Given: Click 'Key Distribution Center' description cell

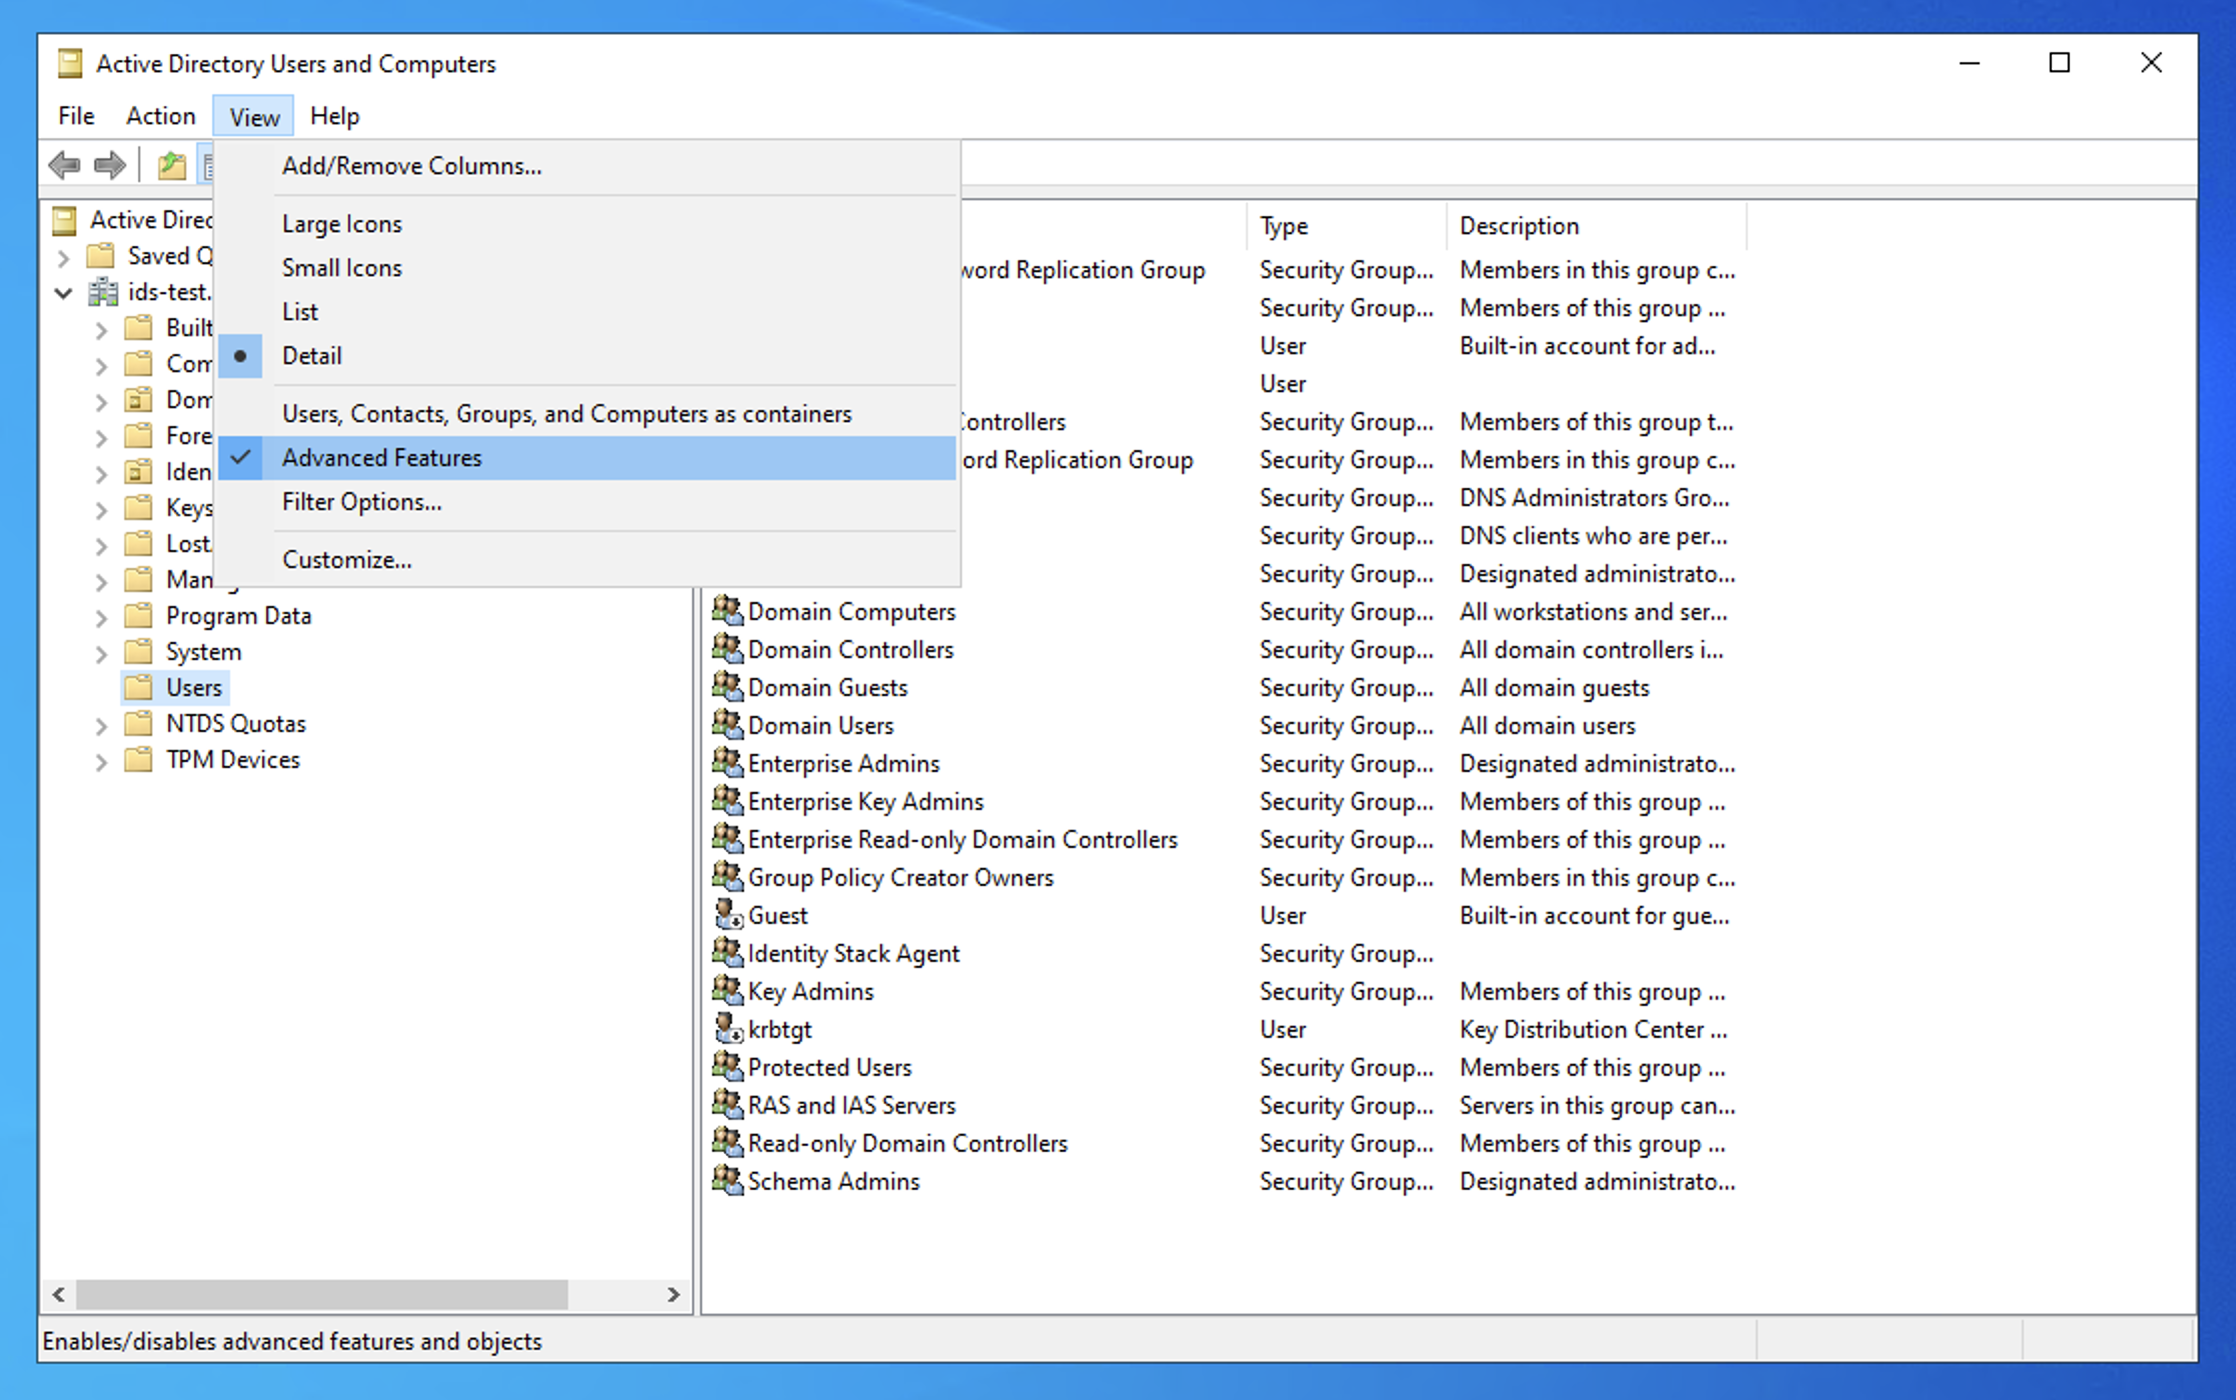Looking at the screenshot, I should coord(1593,1029).
